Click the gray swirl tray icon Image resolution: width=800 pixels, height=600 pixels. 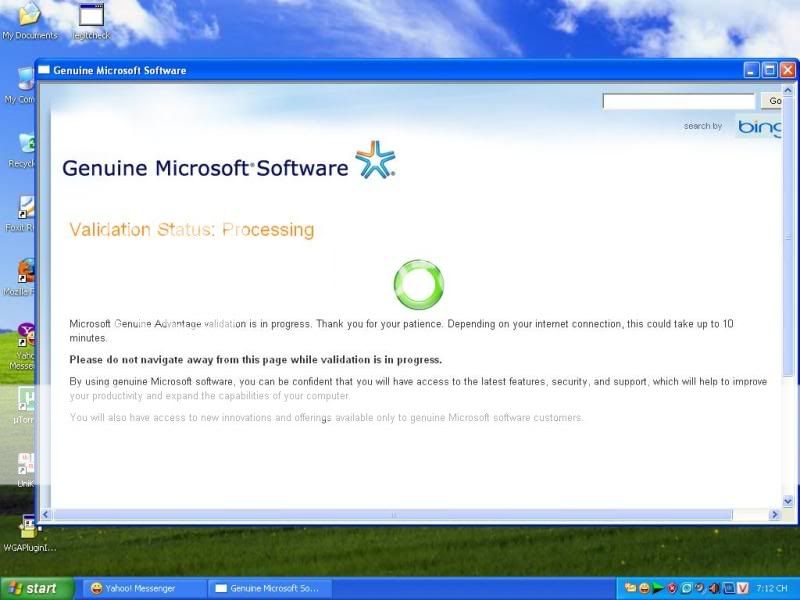(699, 588)
